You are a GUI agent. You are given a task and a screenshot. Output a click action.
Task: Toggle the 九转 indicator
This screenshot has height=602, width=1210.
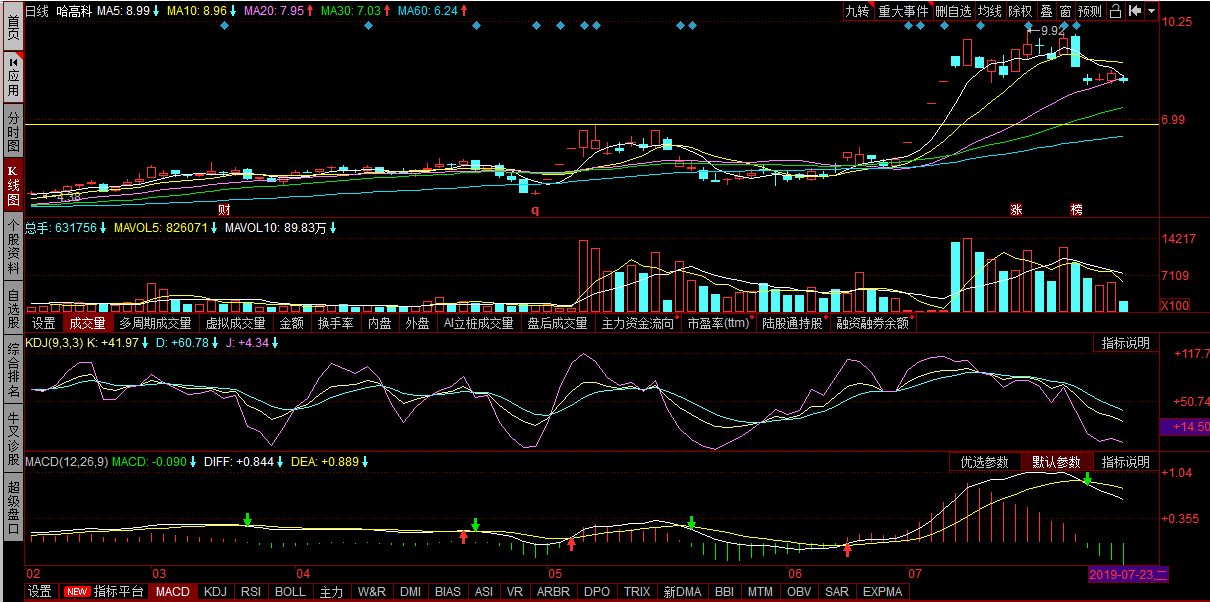click(858, 11)
